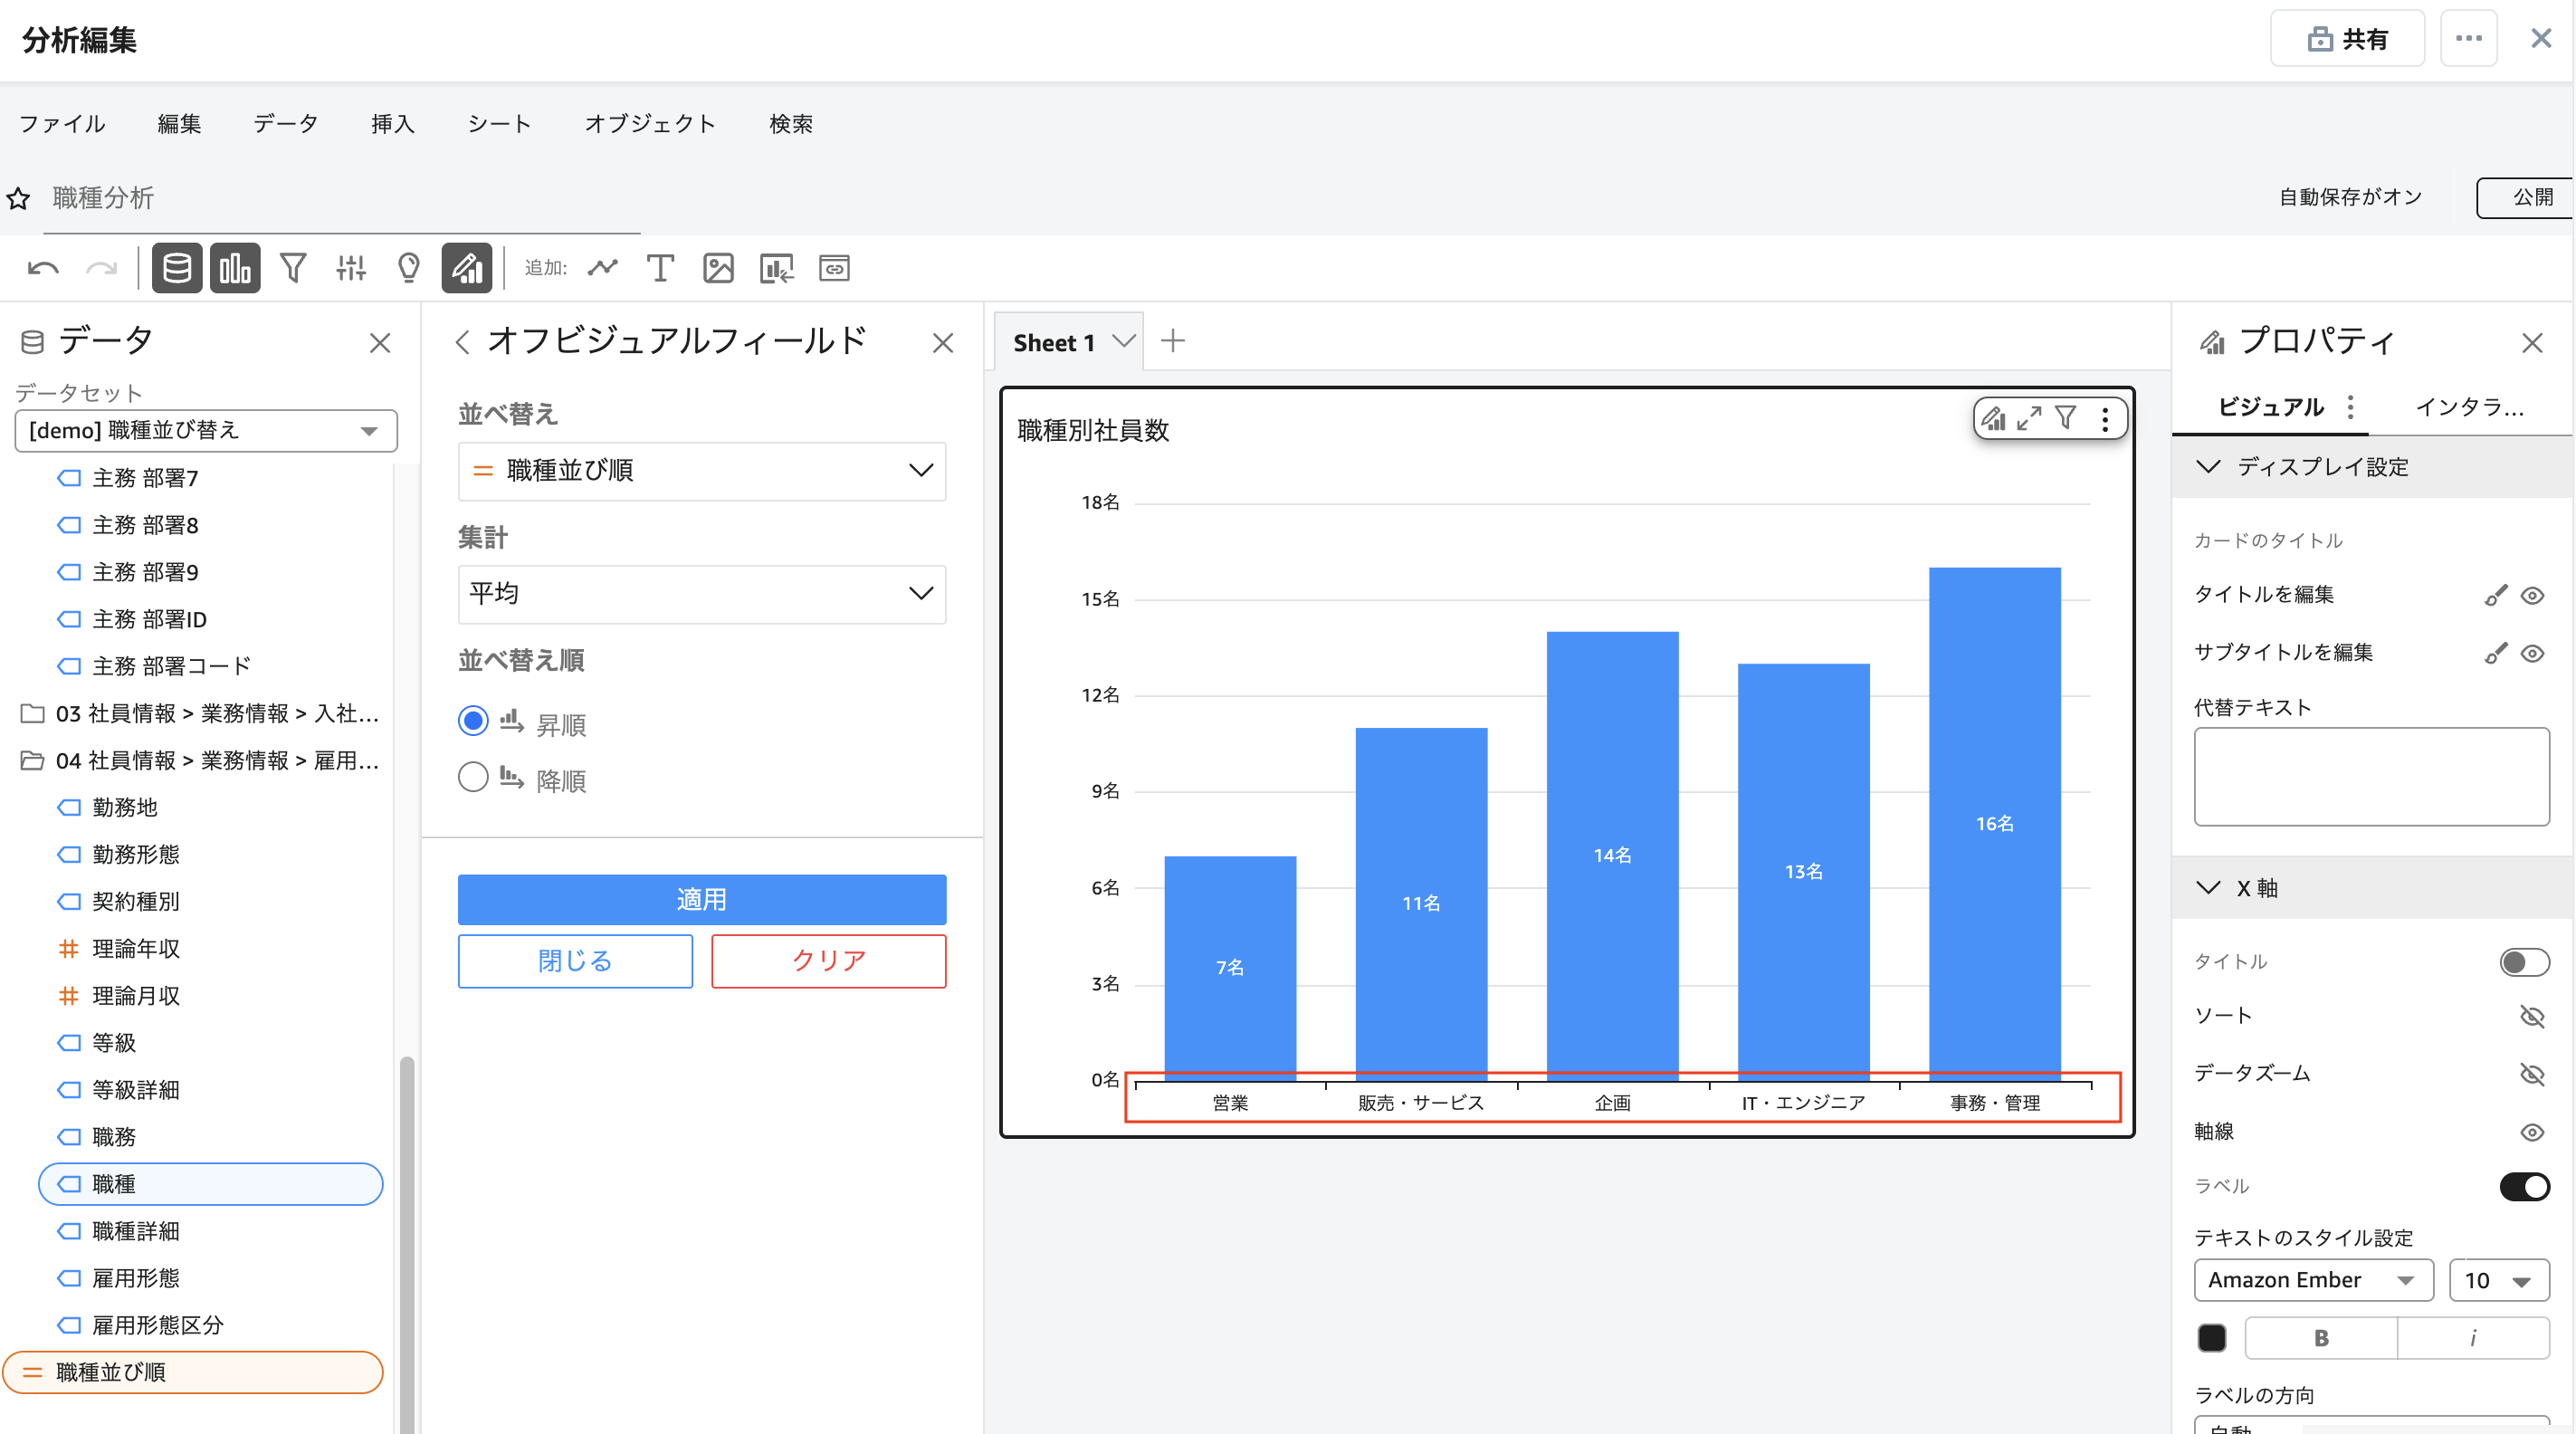This screenshot has width=2576, height=1434.
Task: Maximize the visual with expand arrows icon
Action: coord(2029,418)
